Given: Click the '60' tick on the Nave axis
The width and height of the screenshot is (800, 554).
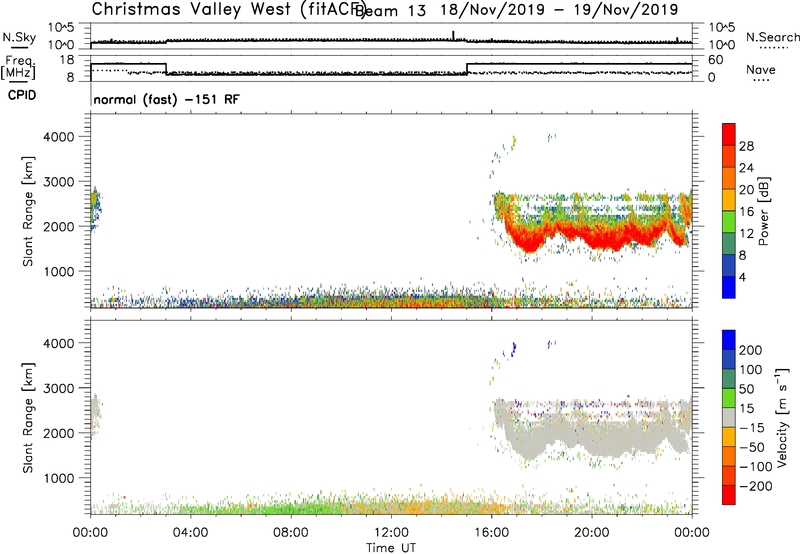Looking at the screenshot, I should pos(715,60).
